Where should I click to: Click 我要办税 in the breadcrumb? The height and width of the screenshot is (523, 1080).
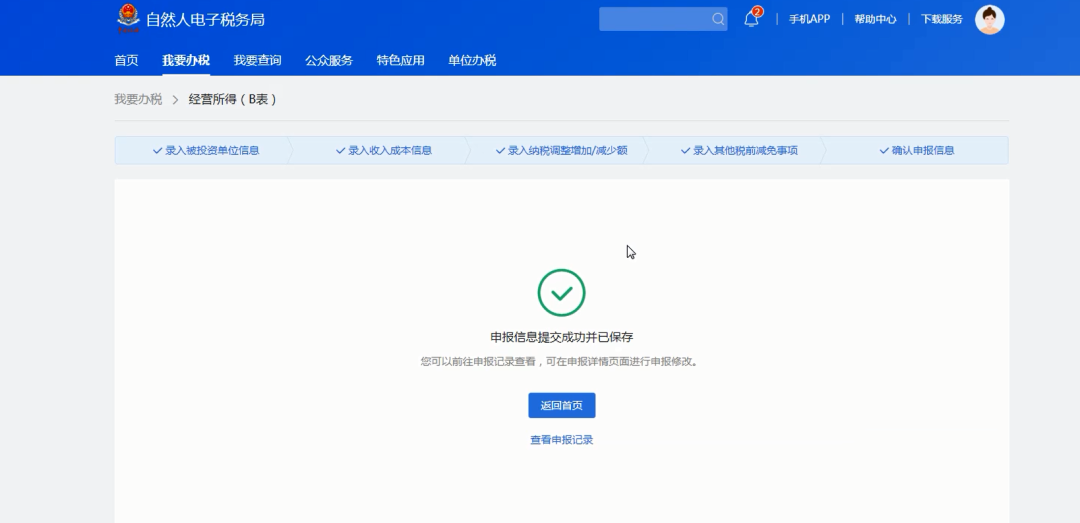pyautogui.click(x=138, y=99)
